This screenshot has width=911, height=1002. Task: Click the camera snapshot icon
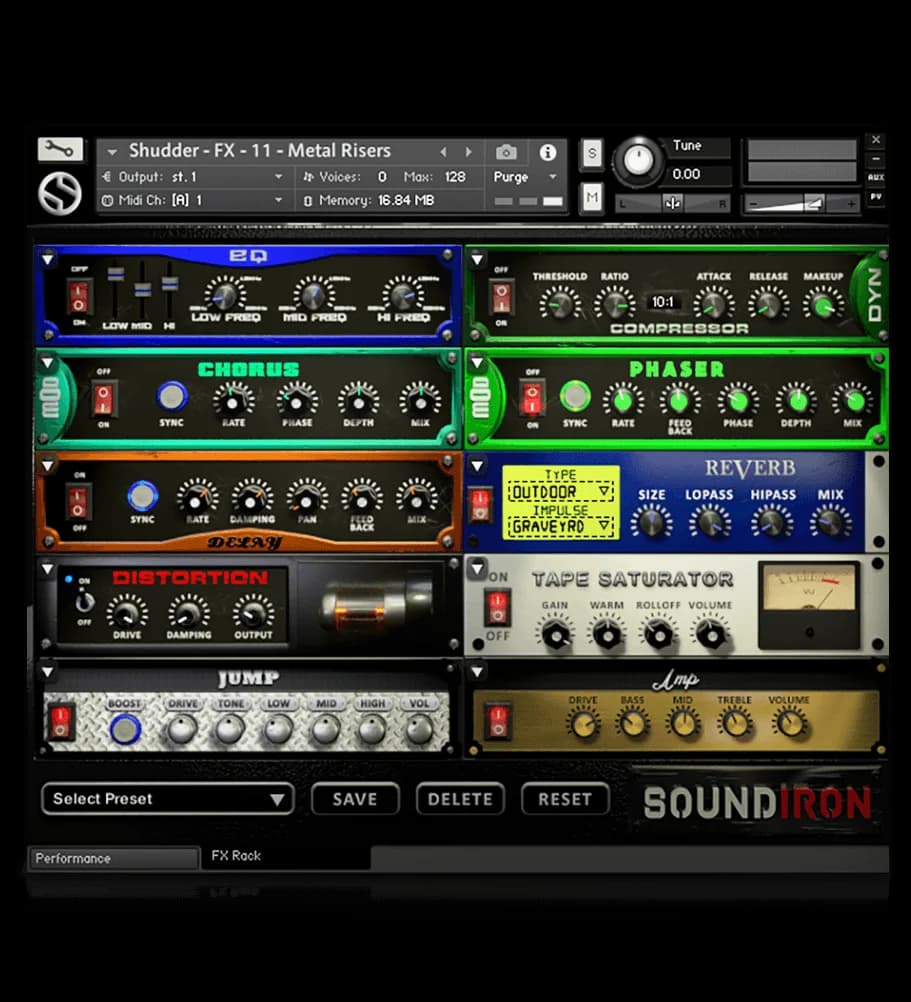tap(507, 152)
